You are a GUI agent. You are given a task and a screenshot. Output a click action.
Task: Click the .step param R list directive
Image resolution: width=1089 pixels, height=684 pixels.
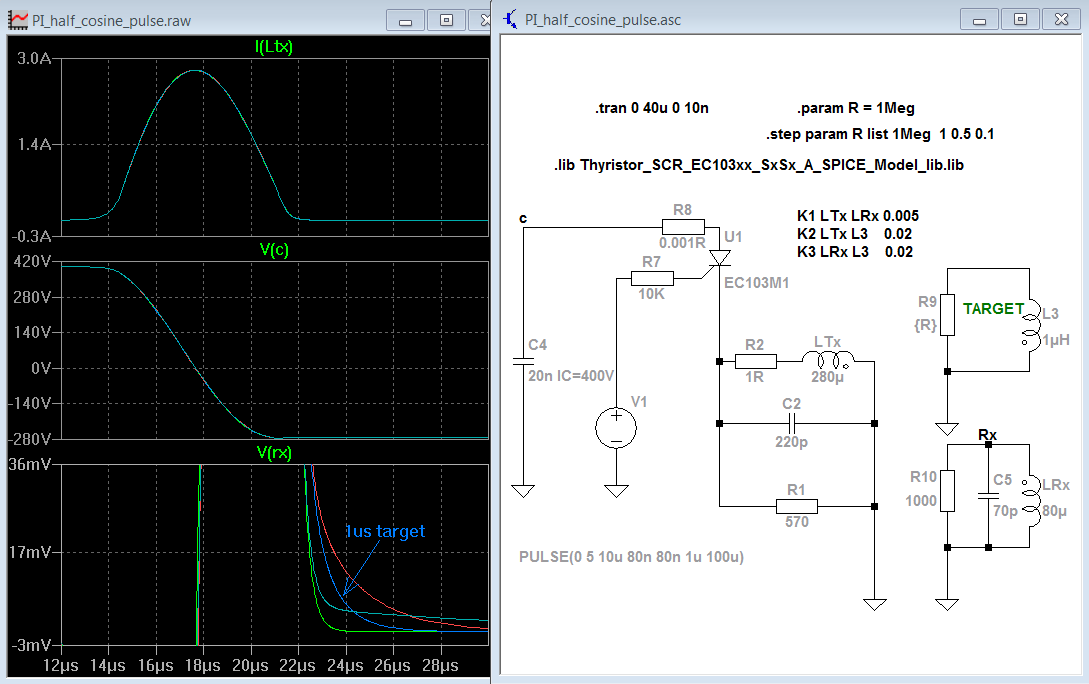click(880, 134)
